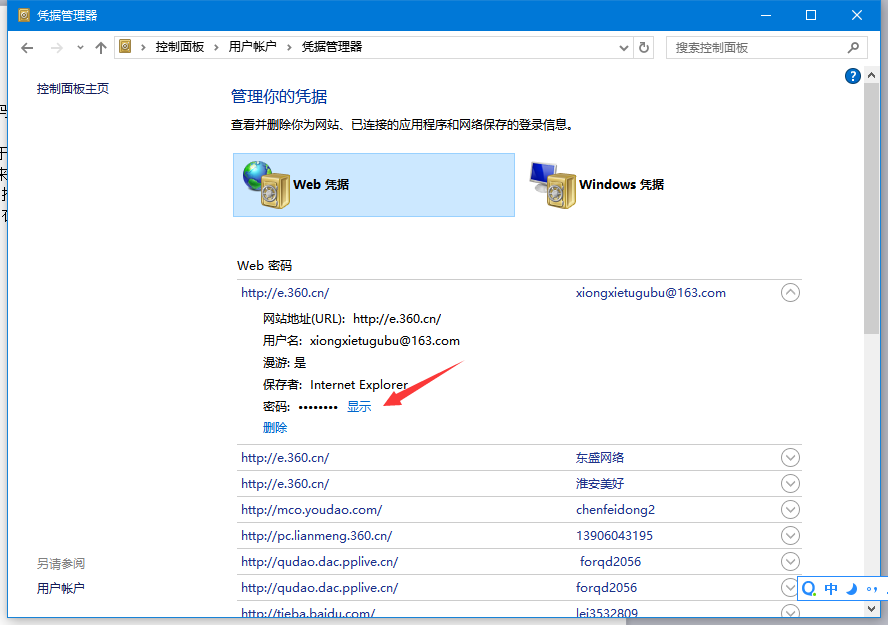
Task: Click the Back navigation arrow
Action: coord(27,48)
